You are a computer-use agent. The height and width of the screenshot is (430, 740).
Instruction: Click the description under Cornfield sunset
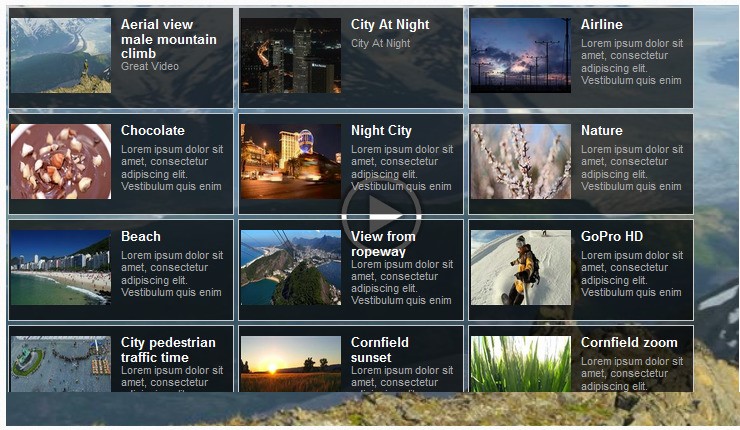(401, 378)
